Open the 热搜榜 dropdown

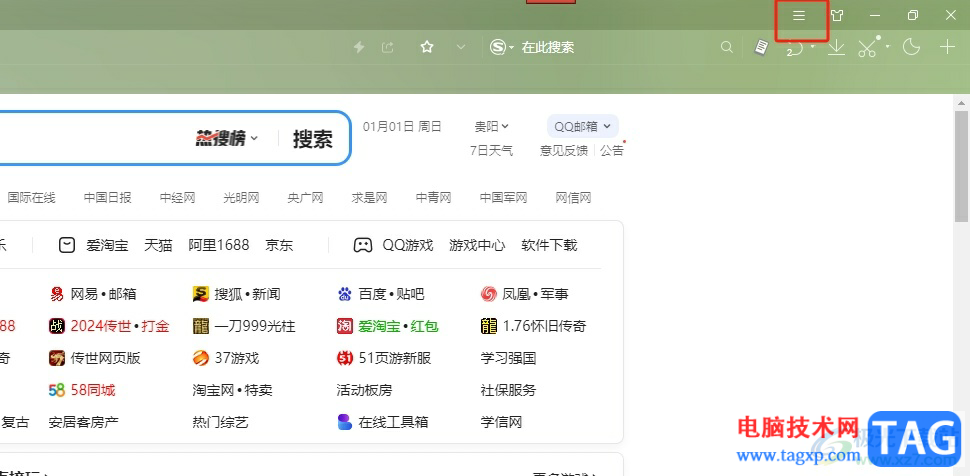pos(227,139)
